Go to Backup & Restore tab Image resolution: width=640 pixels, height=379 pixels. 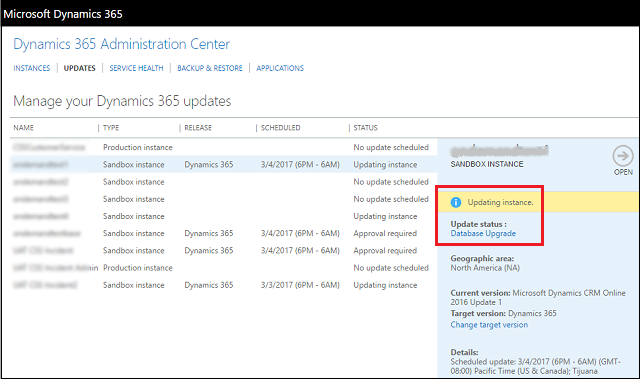(x=210, y=68)
